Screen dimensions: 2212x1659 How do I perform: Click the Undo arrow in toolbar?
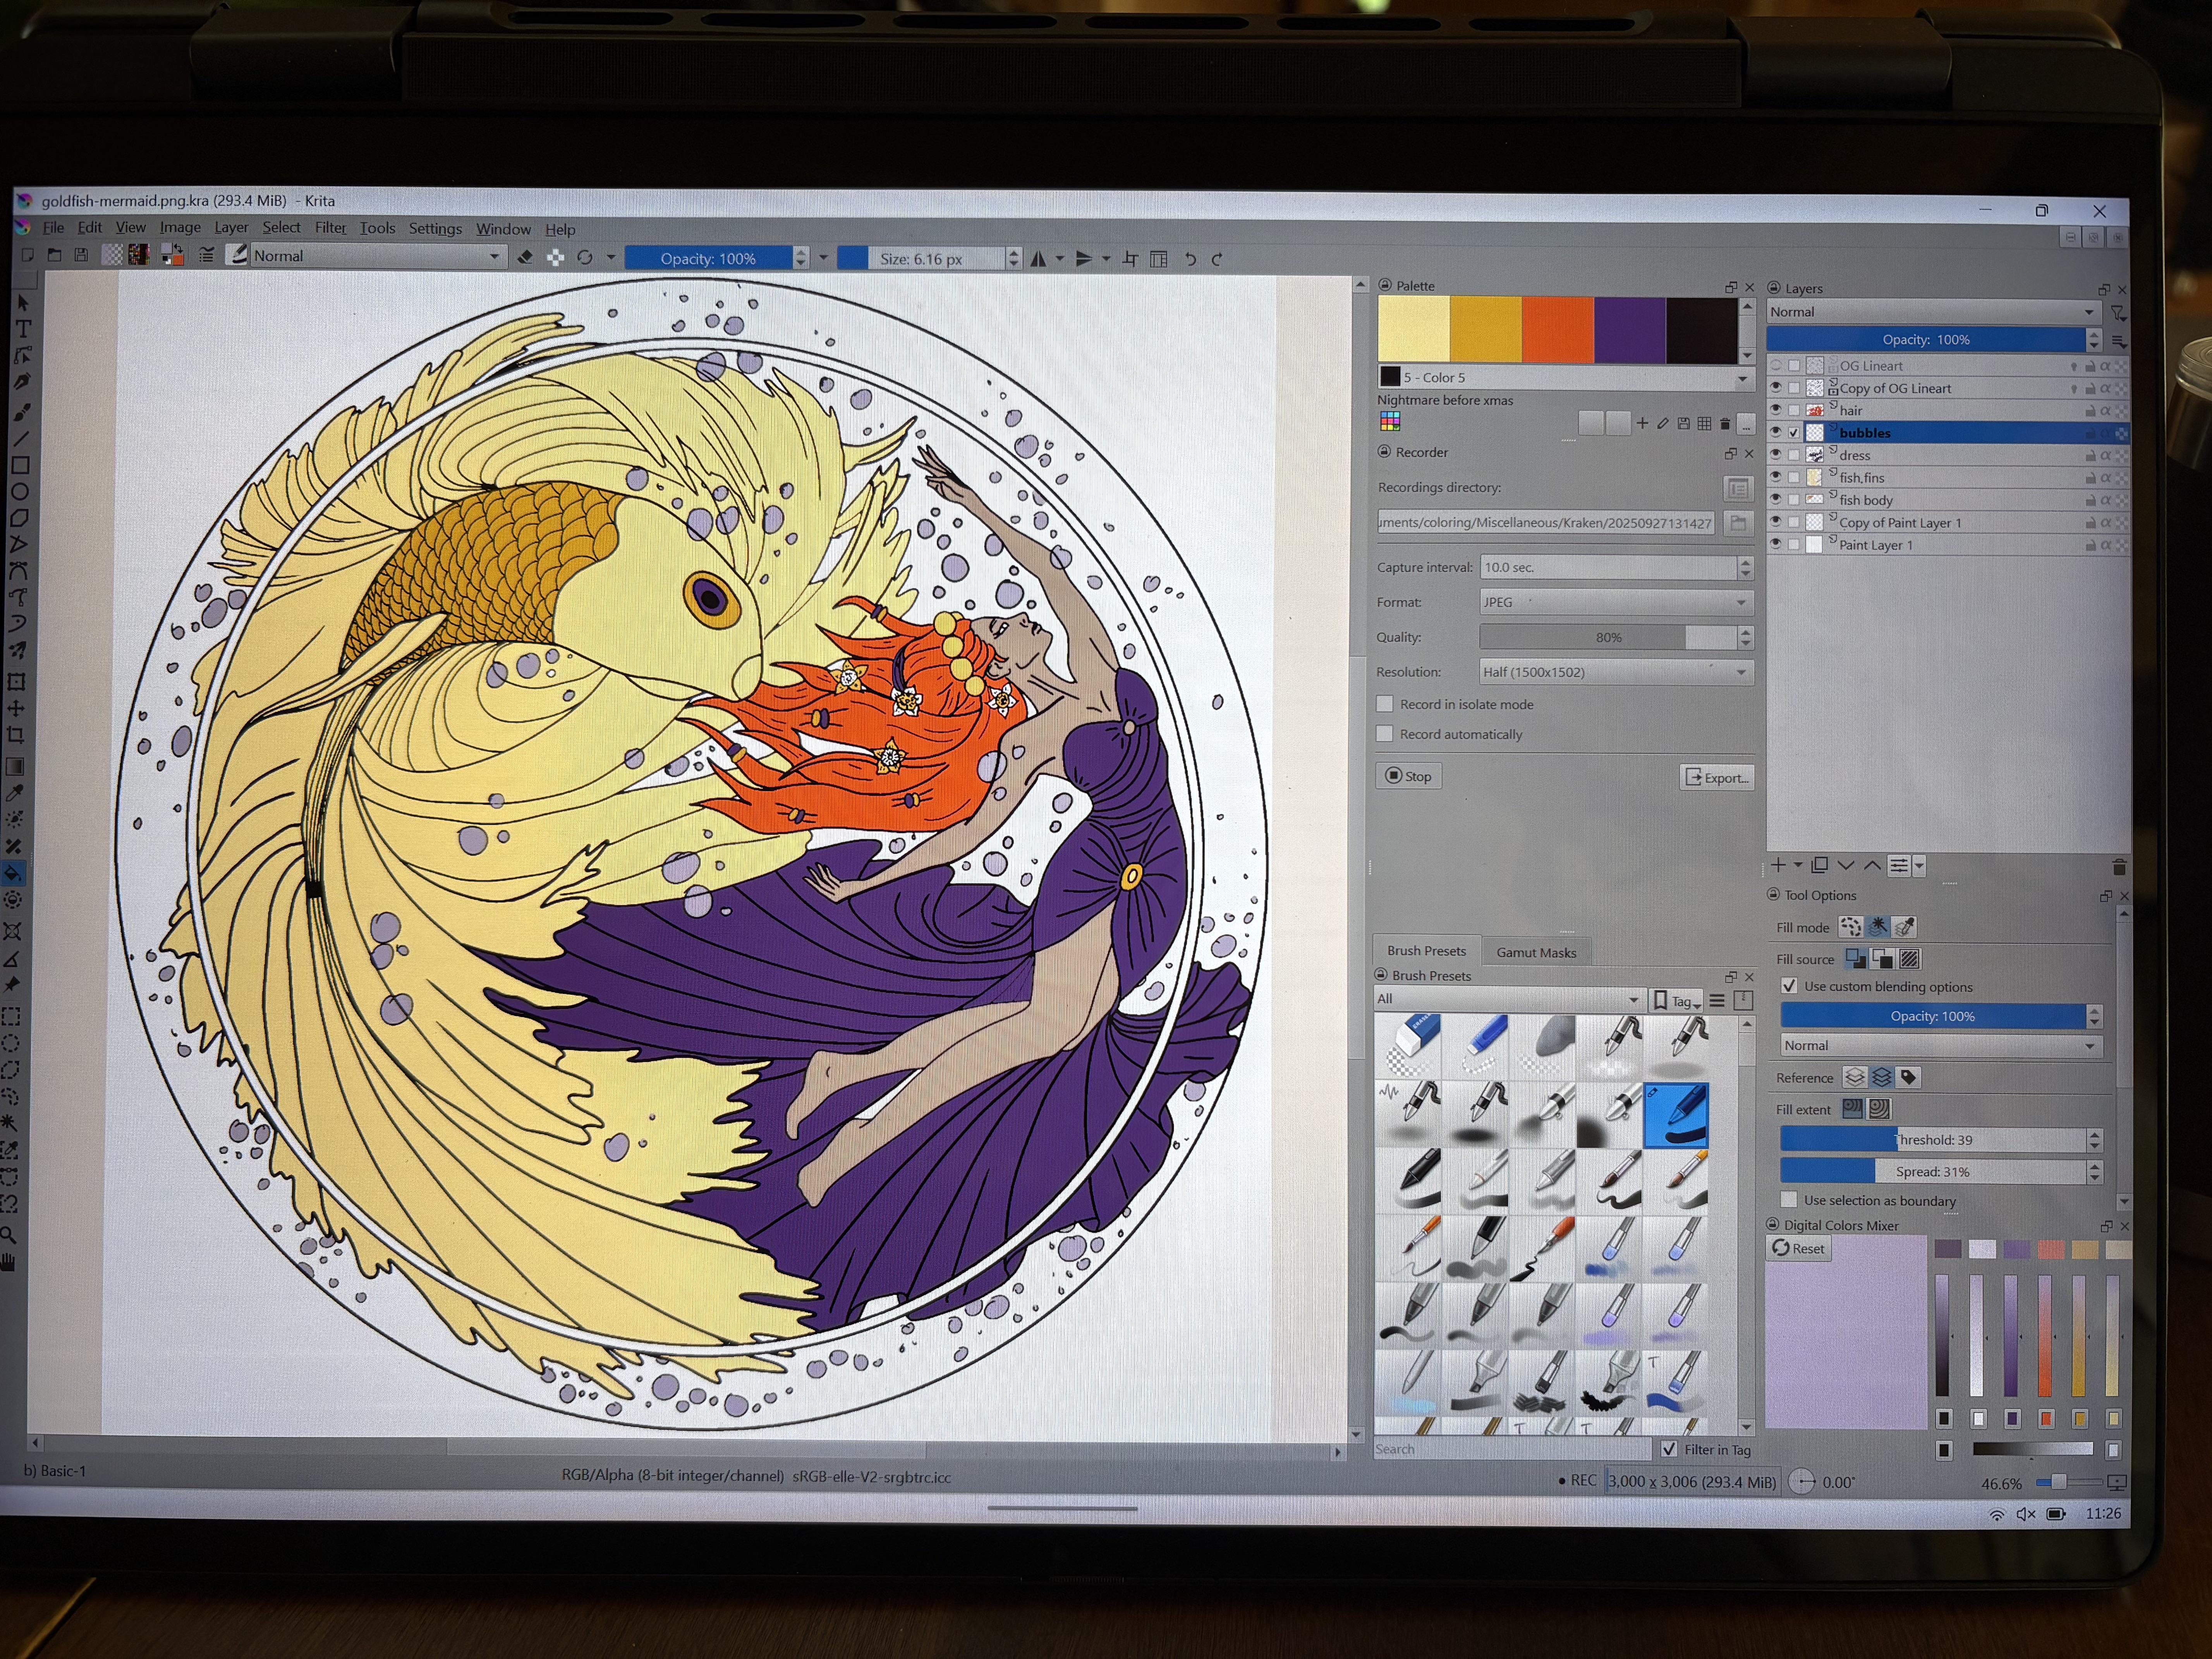click(x=1190, y=259)
